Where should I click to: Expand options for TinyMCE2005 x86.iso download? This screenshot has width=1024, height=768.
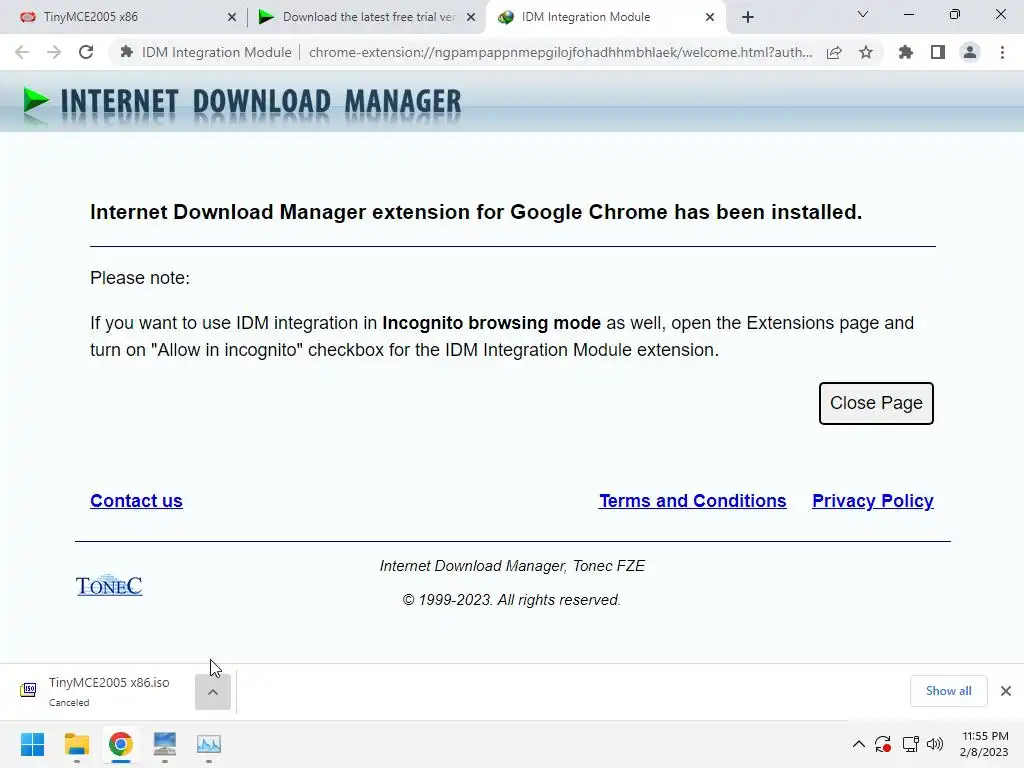click(213, 692)
